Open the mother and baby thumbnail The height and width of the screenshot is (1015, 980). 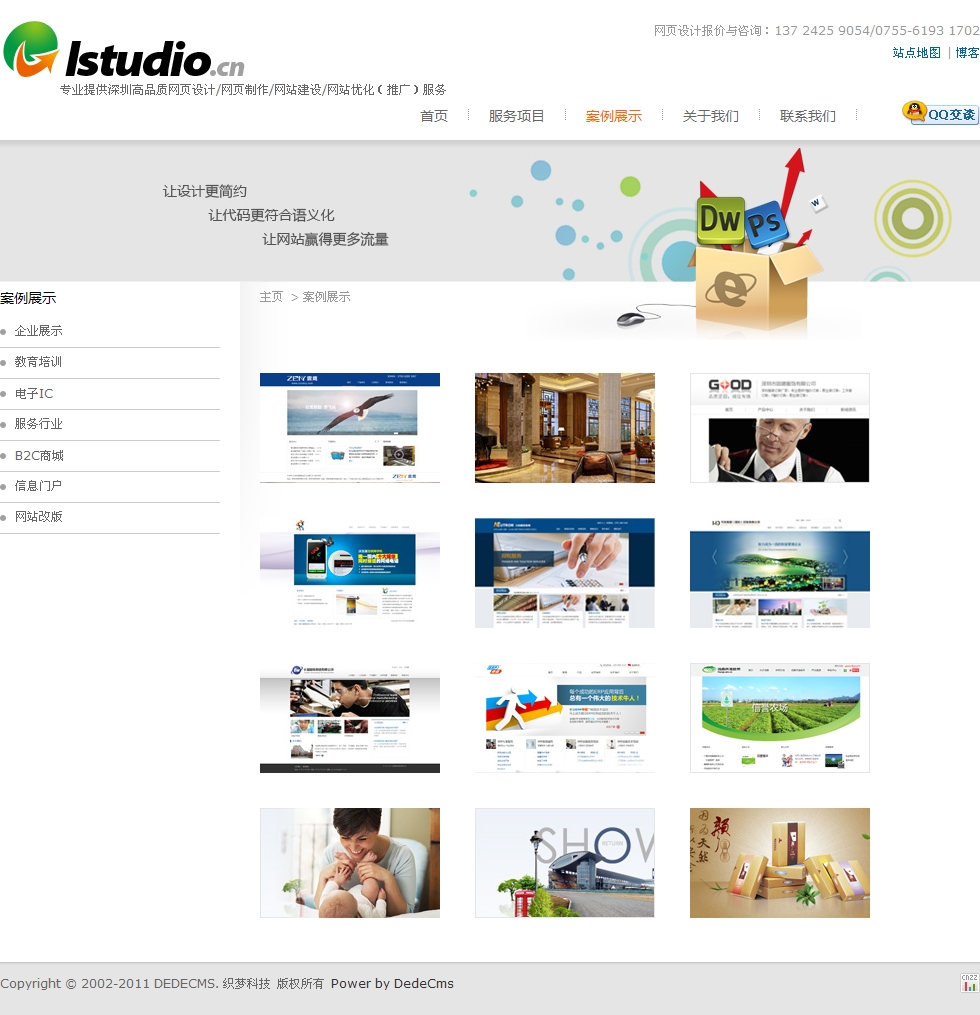point(349,862)
